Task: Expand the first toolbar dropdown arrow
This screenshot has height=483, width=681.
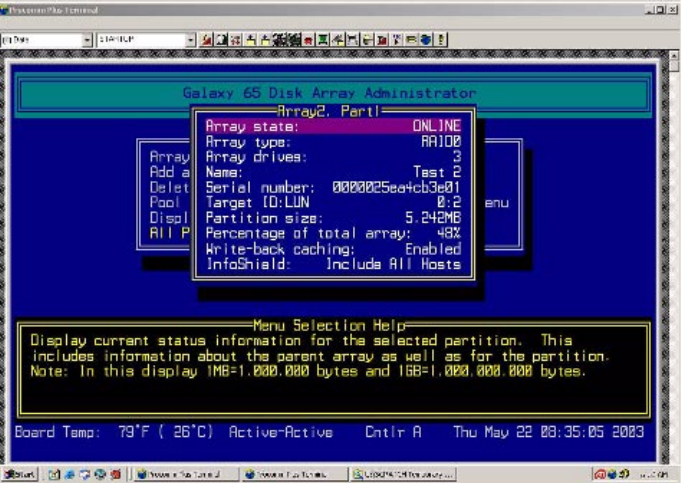Action: coord(87,40)
